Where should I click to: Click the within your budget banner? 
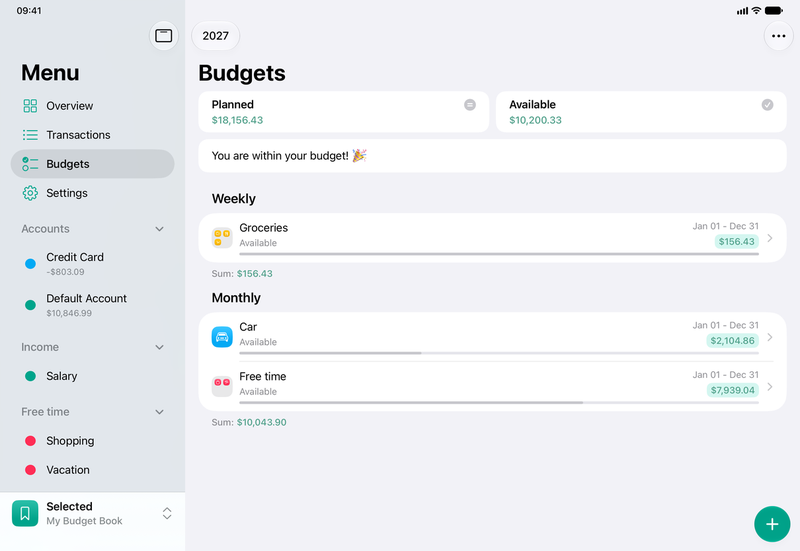492,156
